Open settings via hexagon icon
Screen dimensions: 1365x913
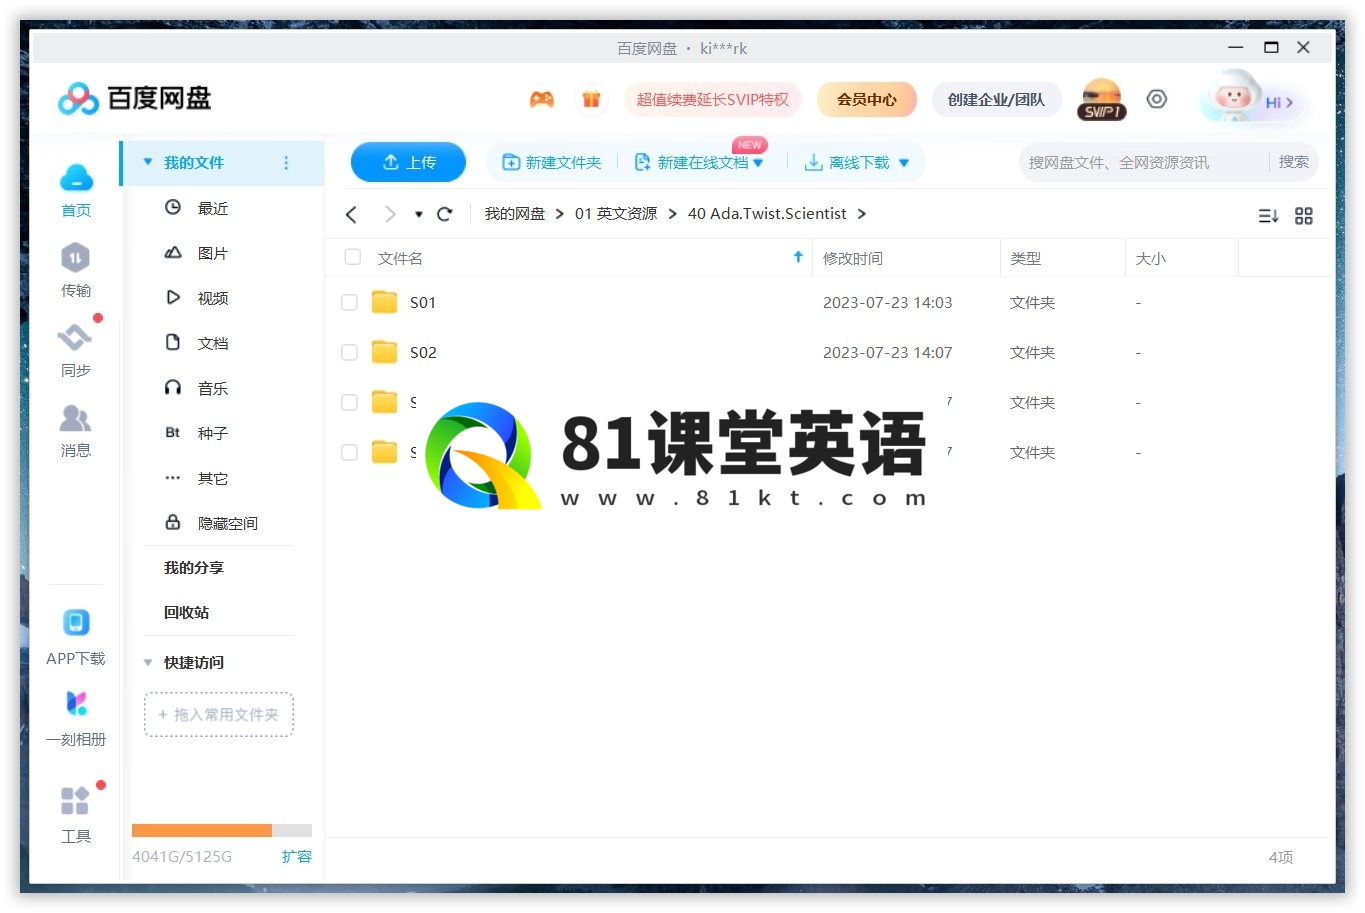1157,99
